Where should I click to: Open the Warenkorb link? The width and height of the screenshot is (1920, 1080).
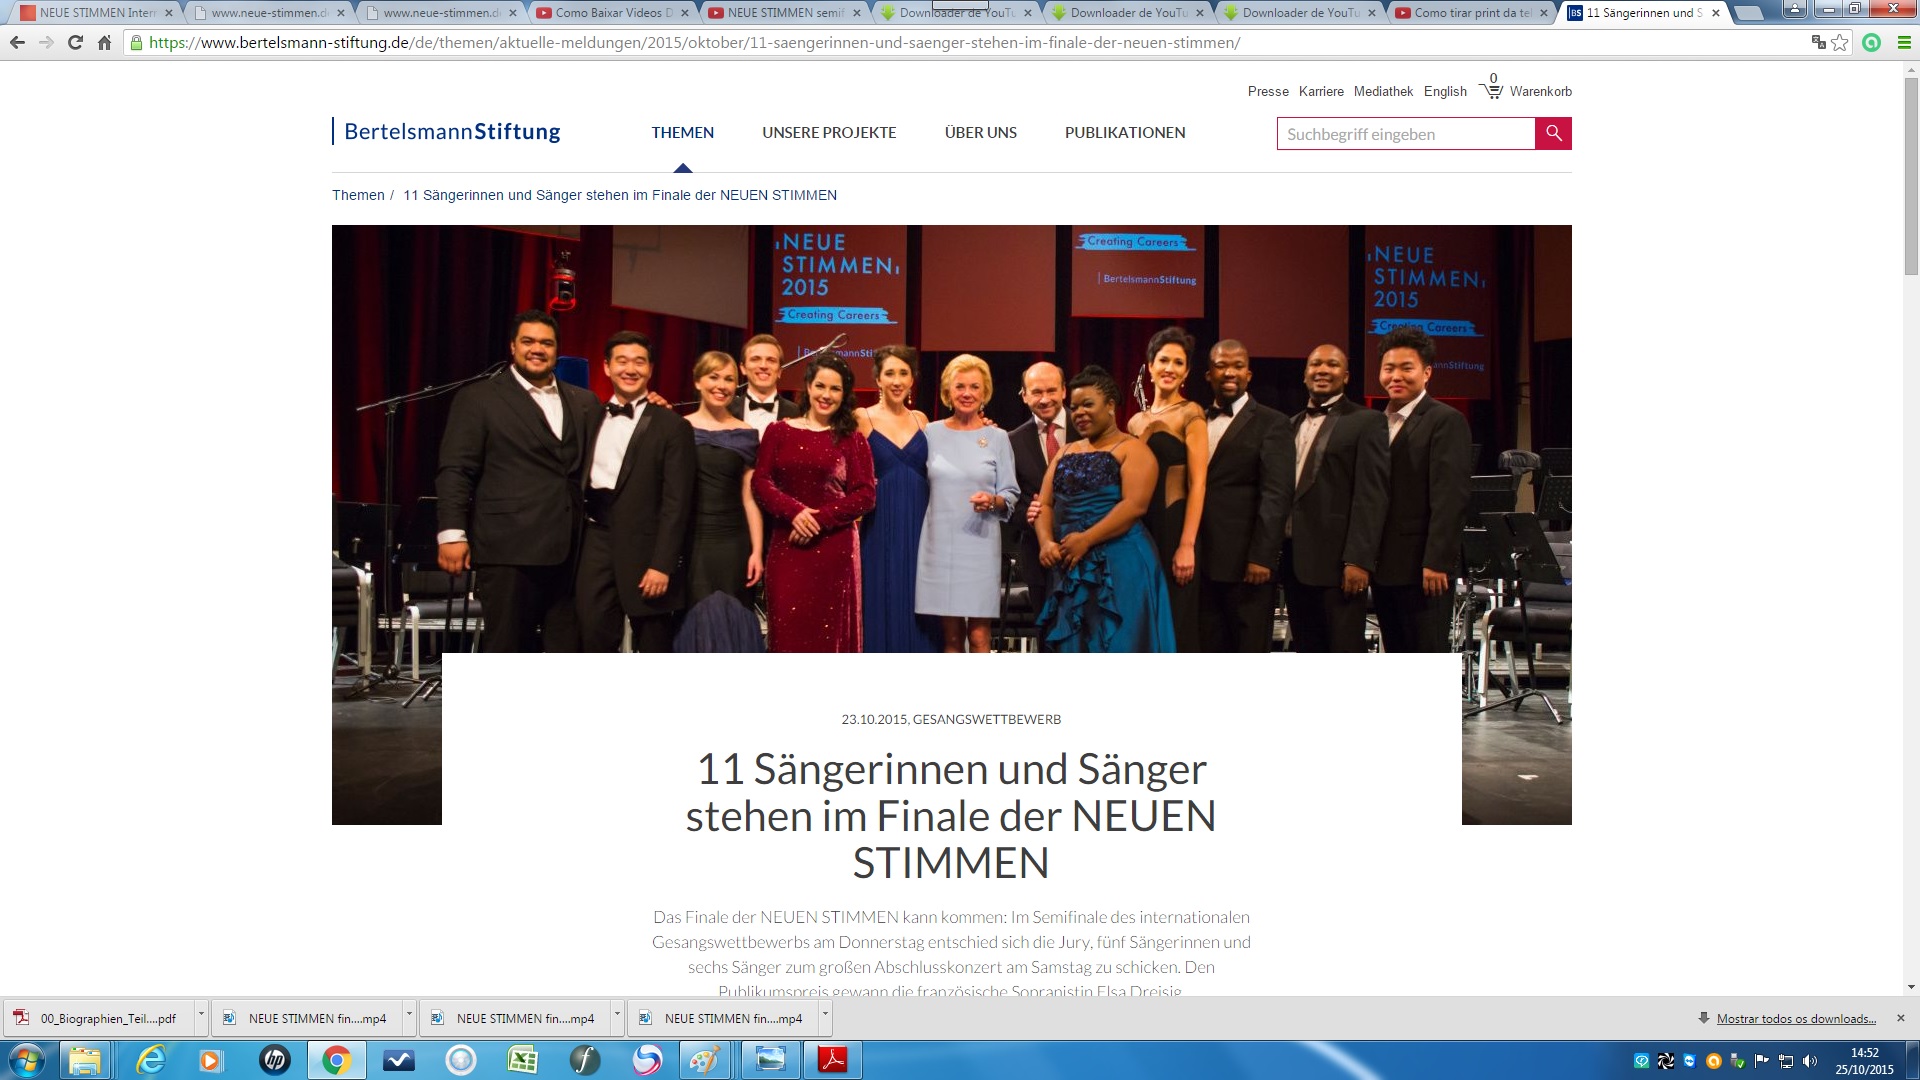(x=1540, y=91)
